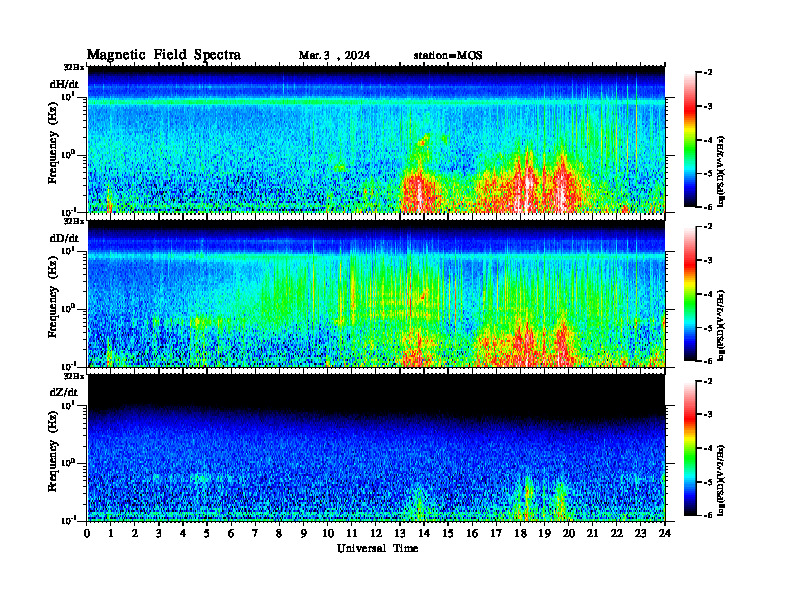Click hour 14 on the time axis

click(424, 534)
